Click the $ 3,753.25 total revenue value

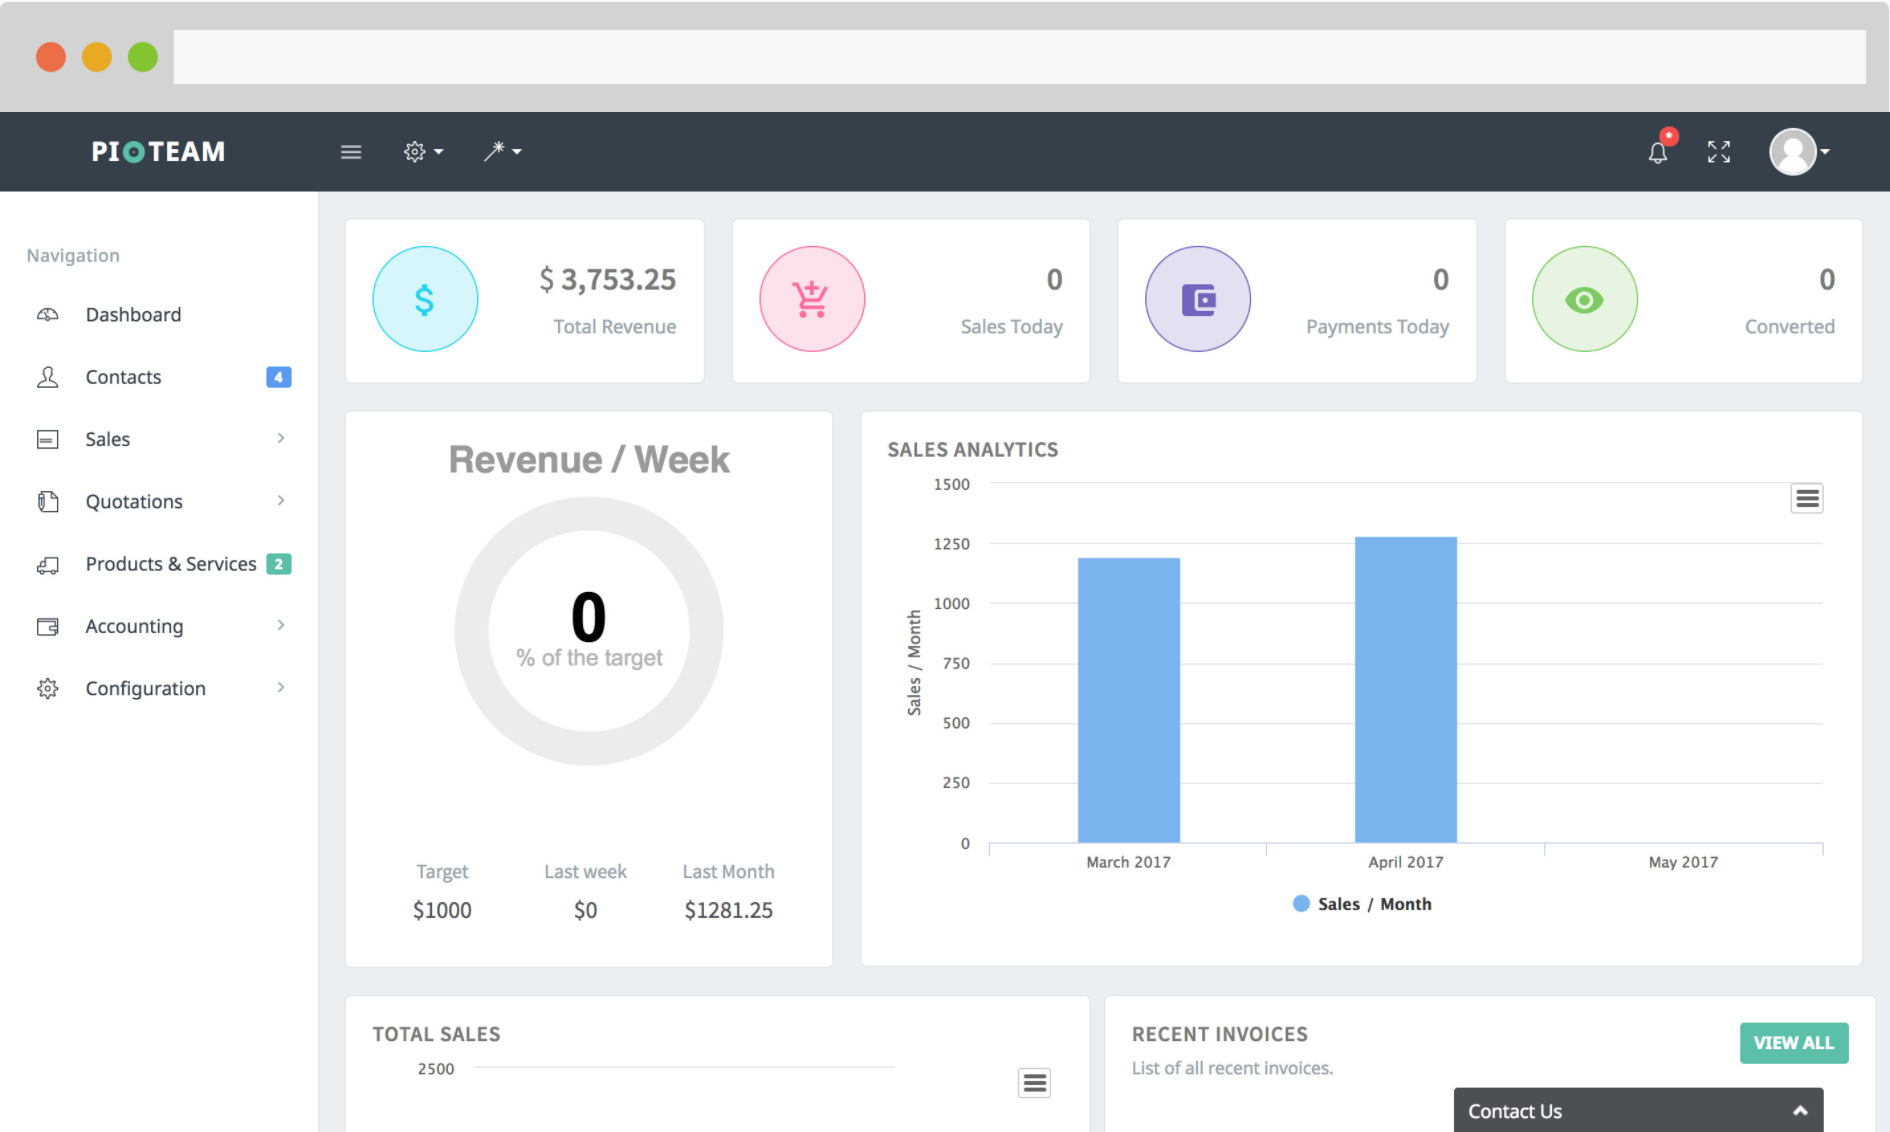(x=608, y=279)
